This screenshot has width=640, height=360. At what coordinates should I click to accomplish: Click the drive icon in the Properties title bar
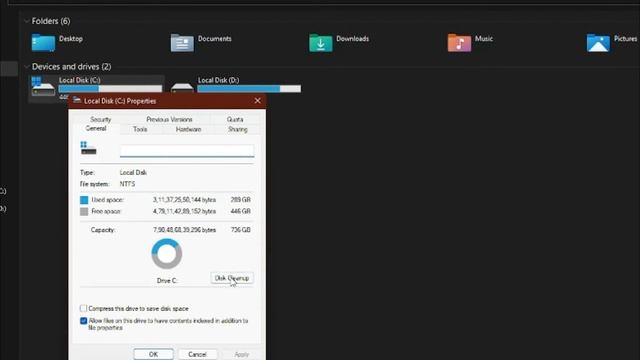click(x=77, y=101)
